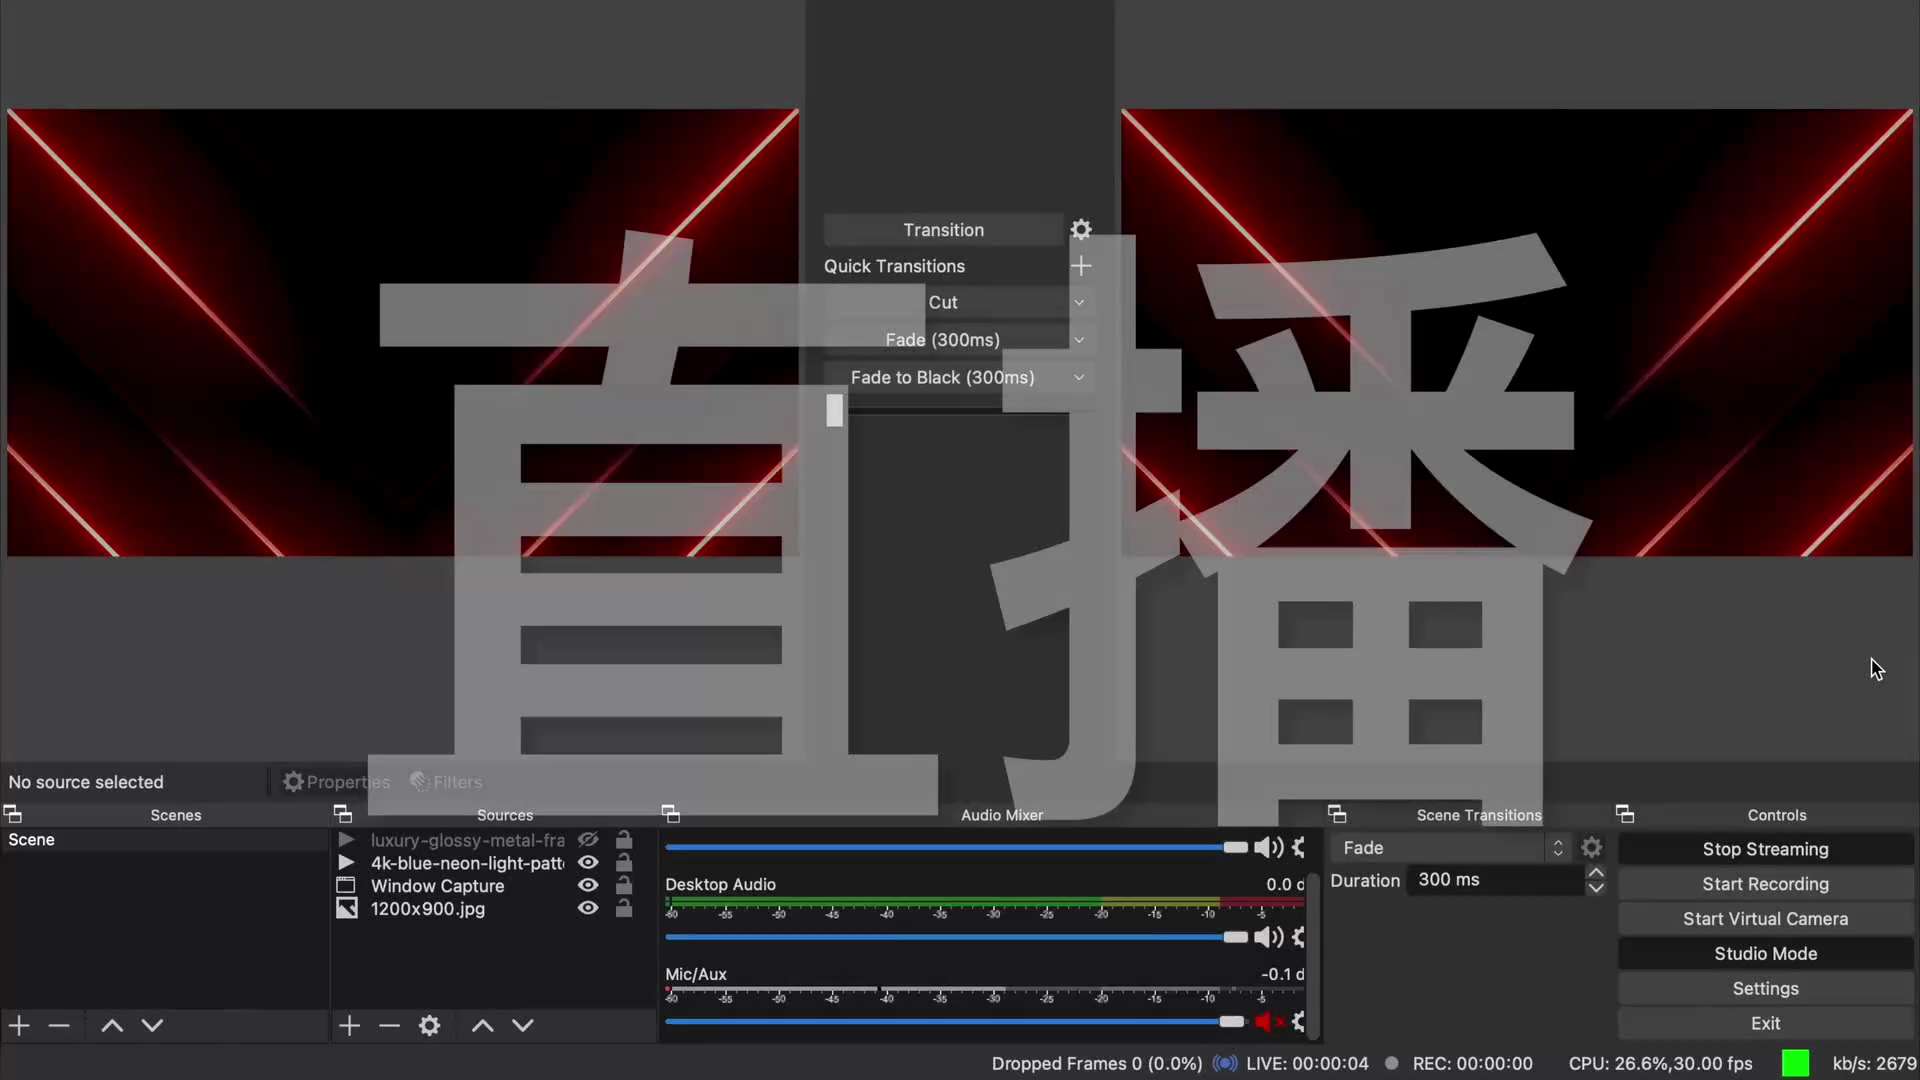Remove selected source using the minus icon
This screenshot has height=1080, width=1920.
pyautogui.click(x=389, y=1025)
